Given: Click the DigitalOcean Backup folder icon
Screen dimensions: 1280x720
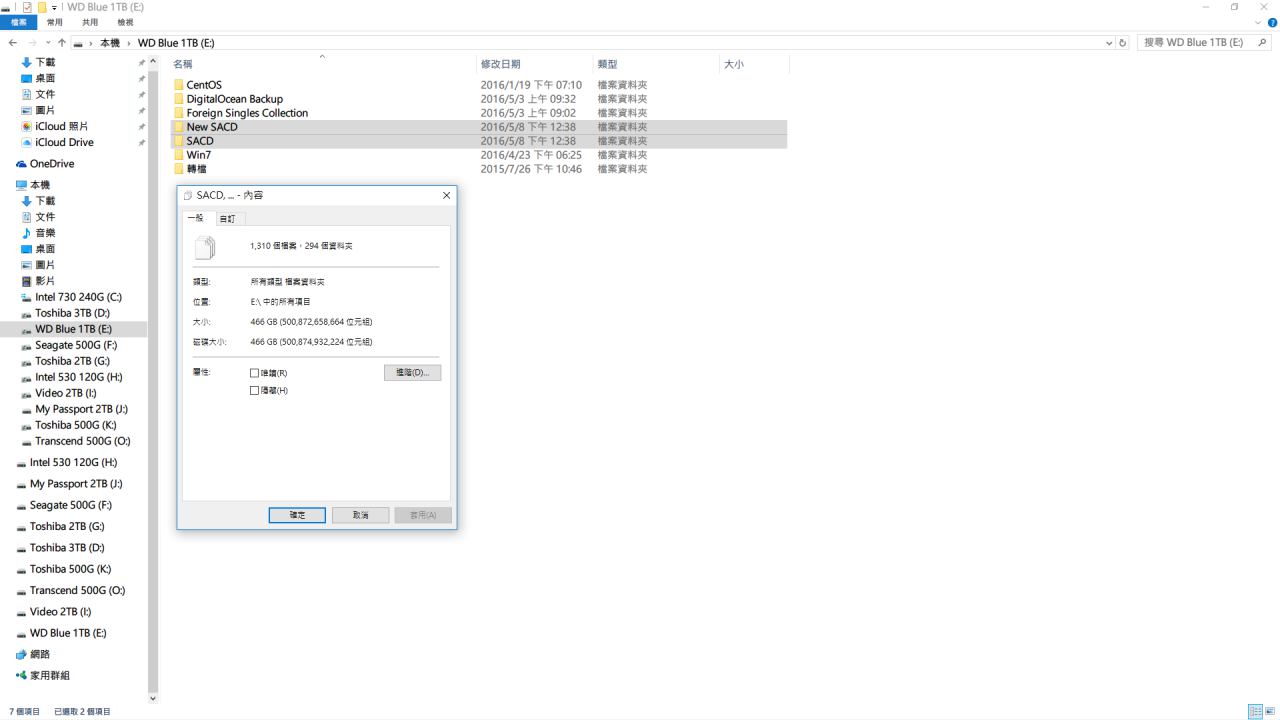Looking at the screenshot, I should (x=179, y=99).
